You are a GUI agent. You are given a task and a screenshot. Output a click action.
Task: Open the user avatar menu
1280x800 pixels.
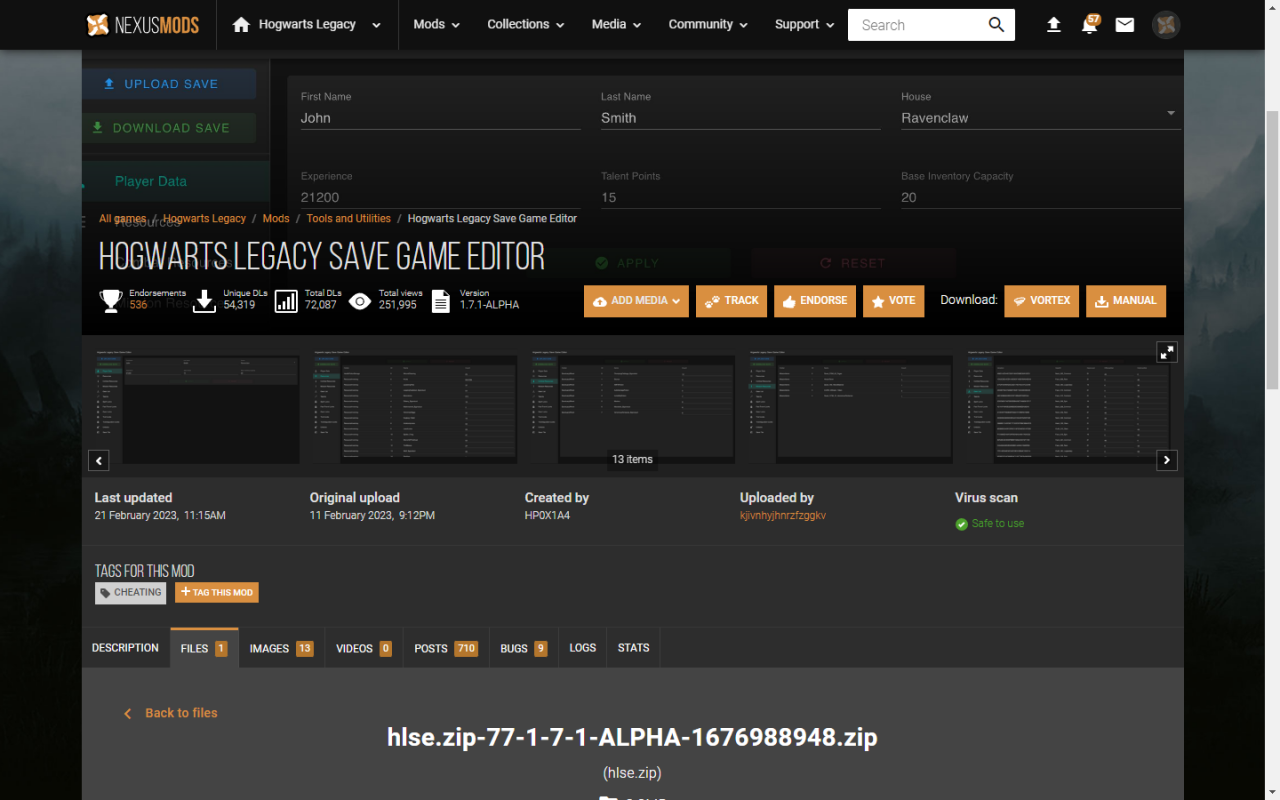1166,25
